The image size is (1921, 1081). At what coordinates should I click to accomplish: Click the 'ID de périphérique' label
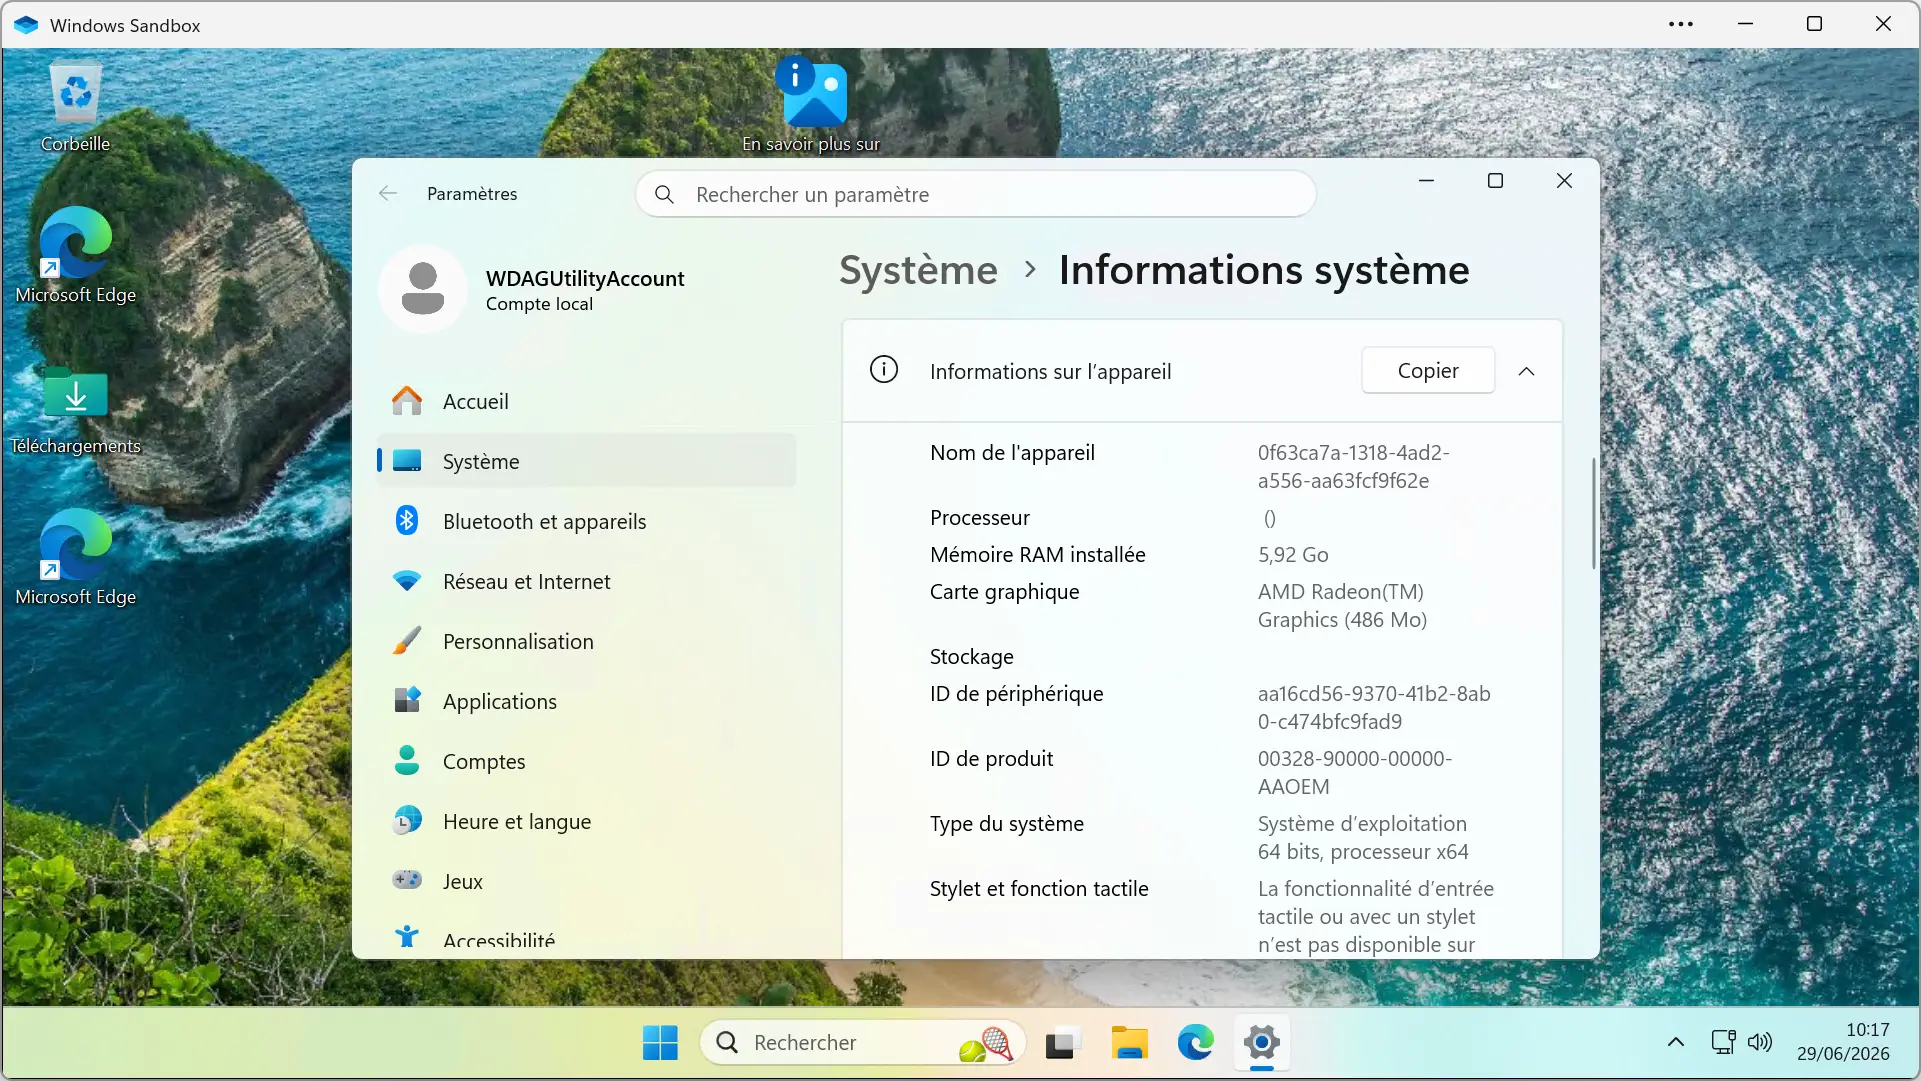[x=1016, y=693]
